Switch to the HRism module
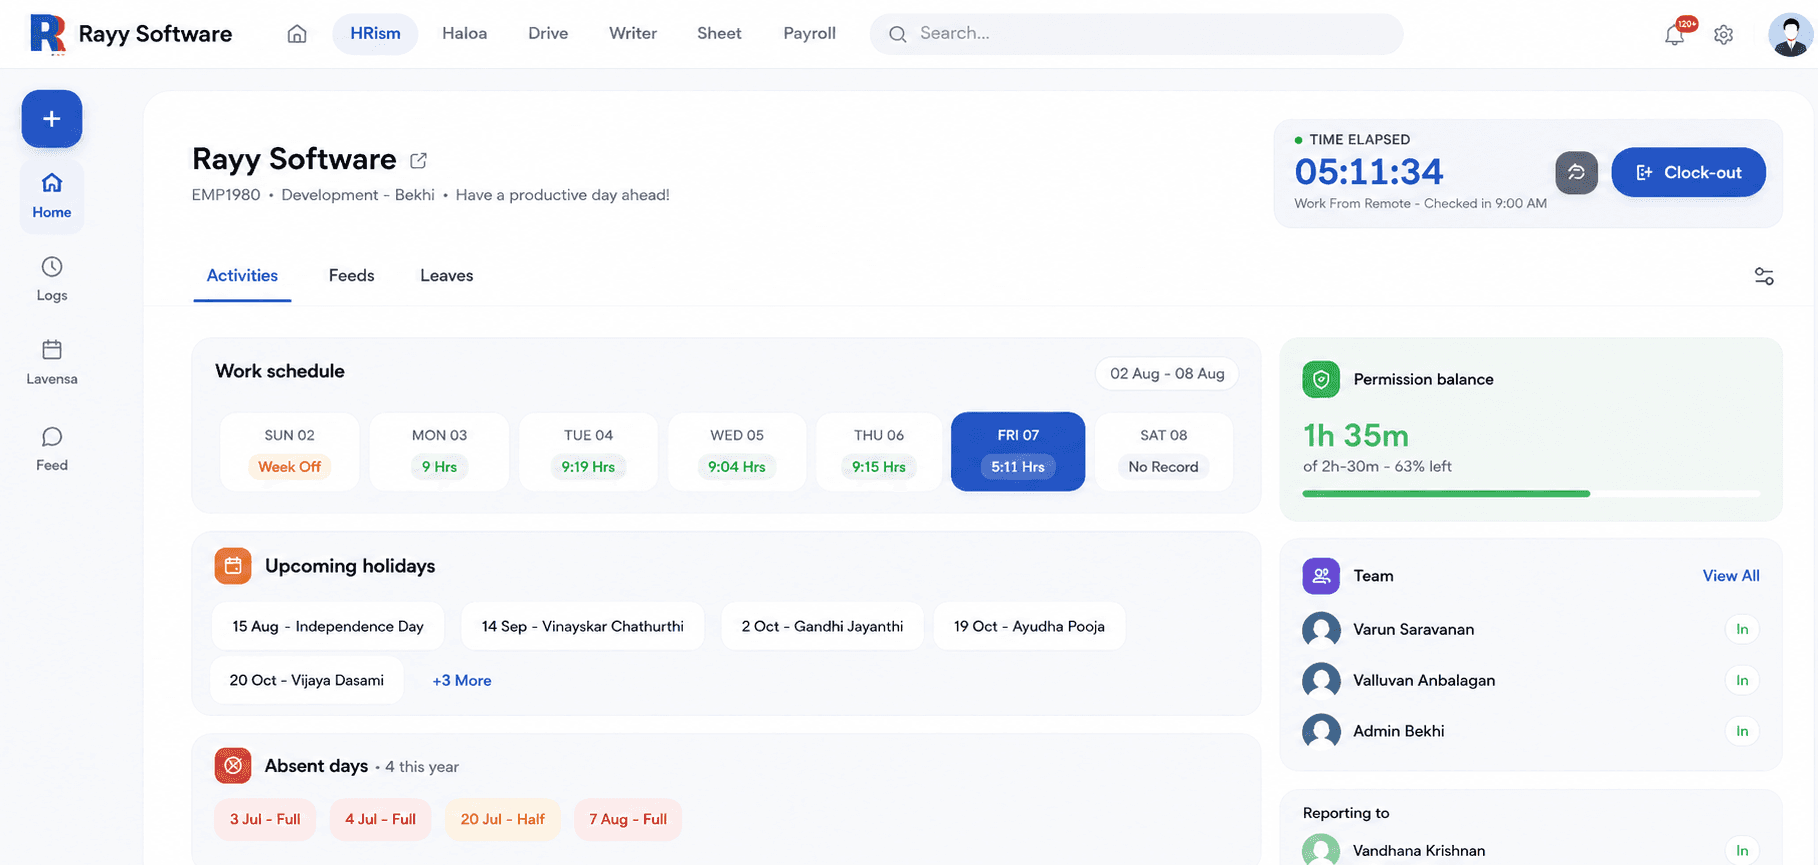 (x=375, y=34)
